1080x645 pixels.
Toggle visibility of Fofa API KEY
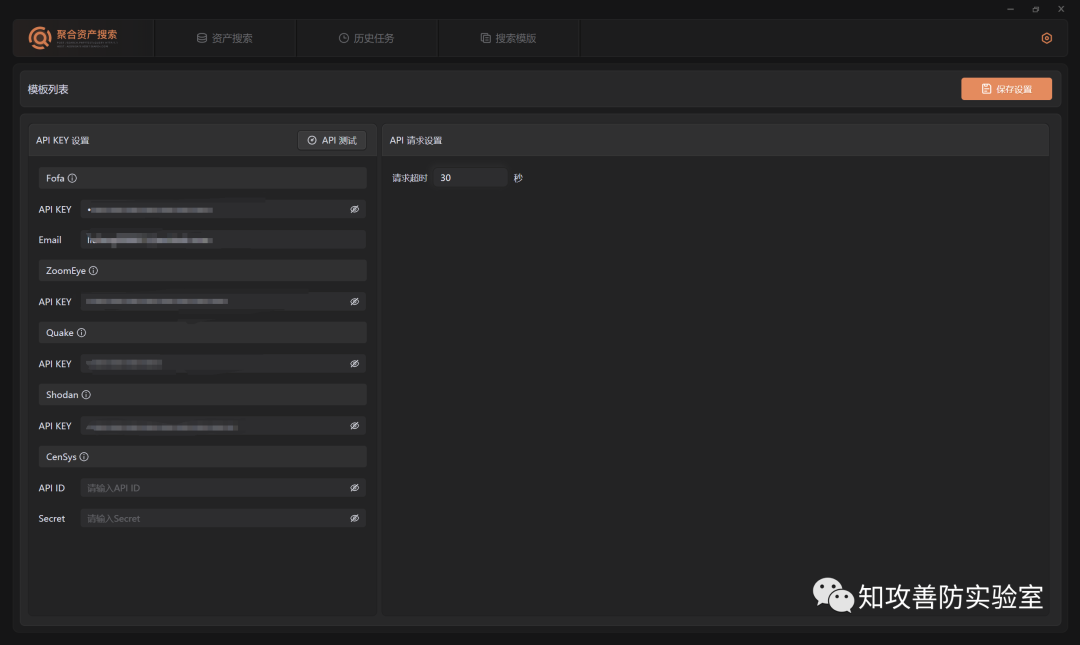[355, 209]
